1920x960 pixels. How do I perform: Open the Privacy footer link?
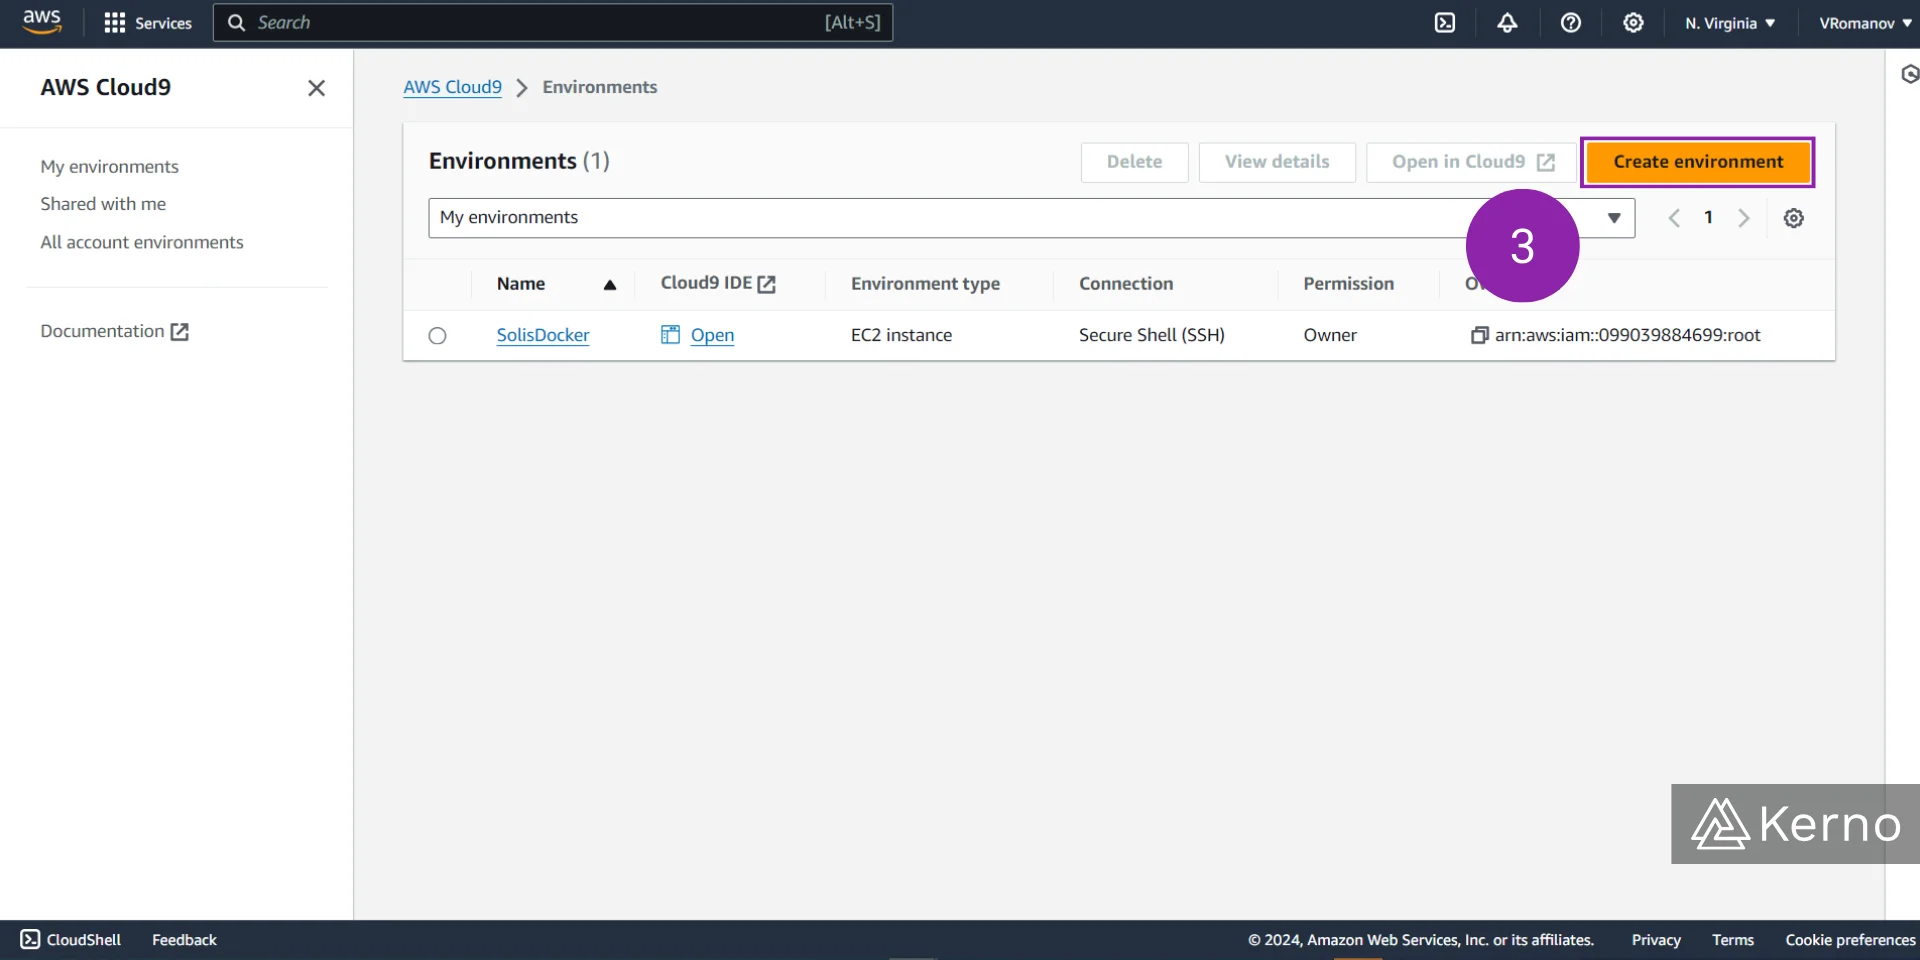(x=1656, y=940)
